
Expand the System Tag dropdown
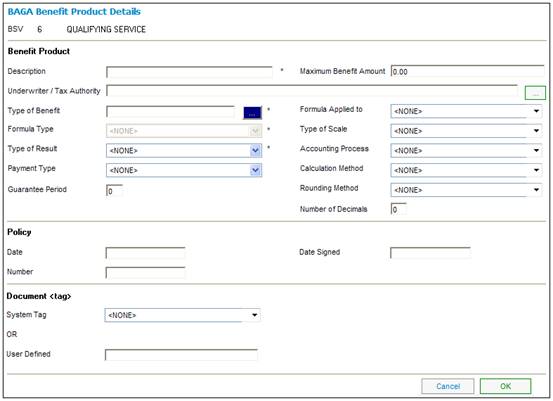tap(183, 315)
